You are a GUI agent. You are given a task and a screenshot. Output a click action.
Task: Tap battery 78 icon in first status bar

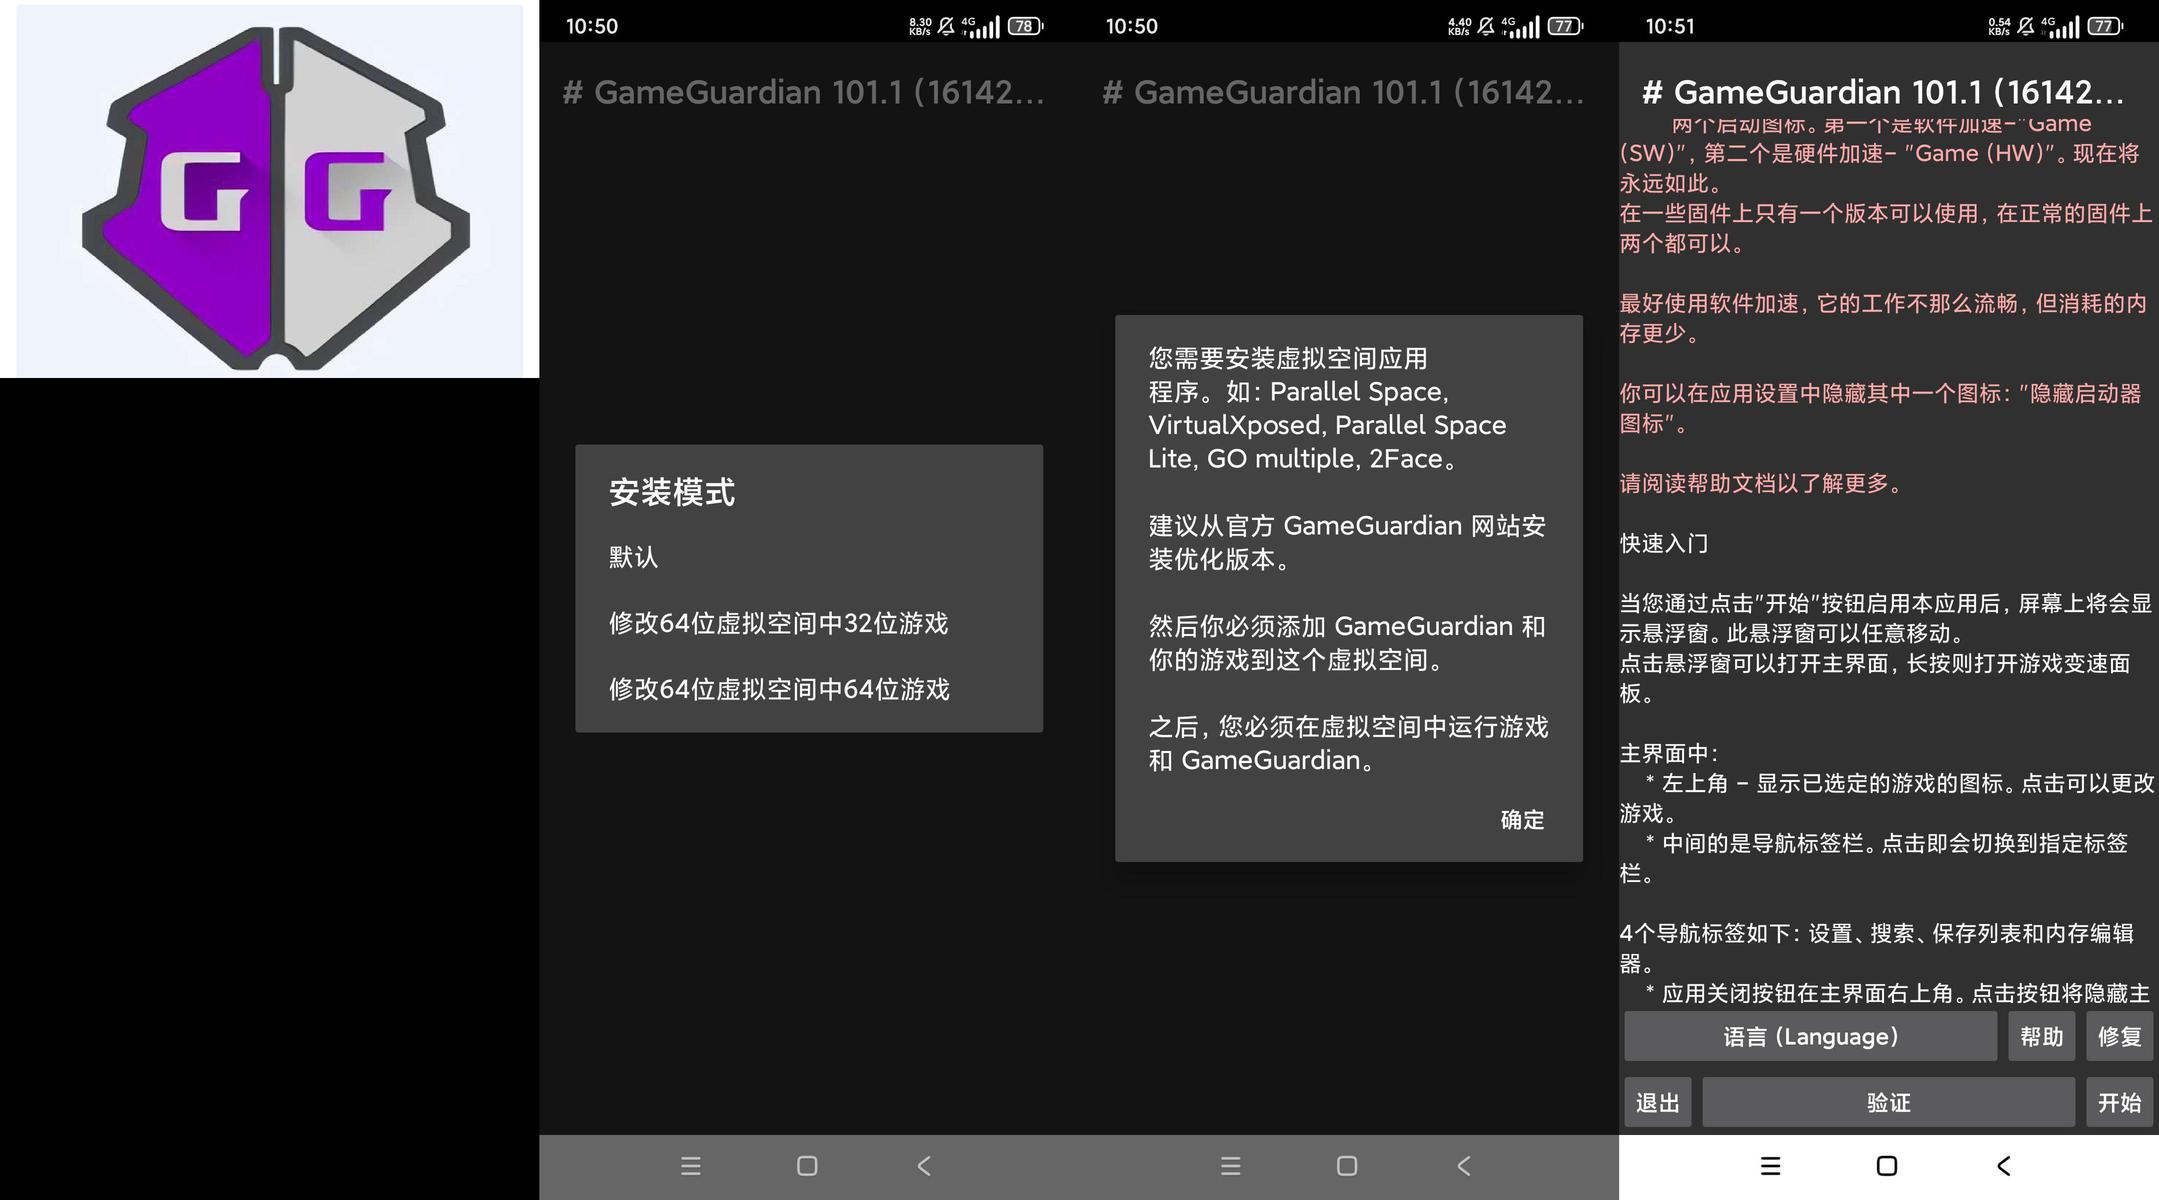(1025, 26)
